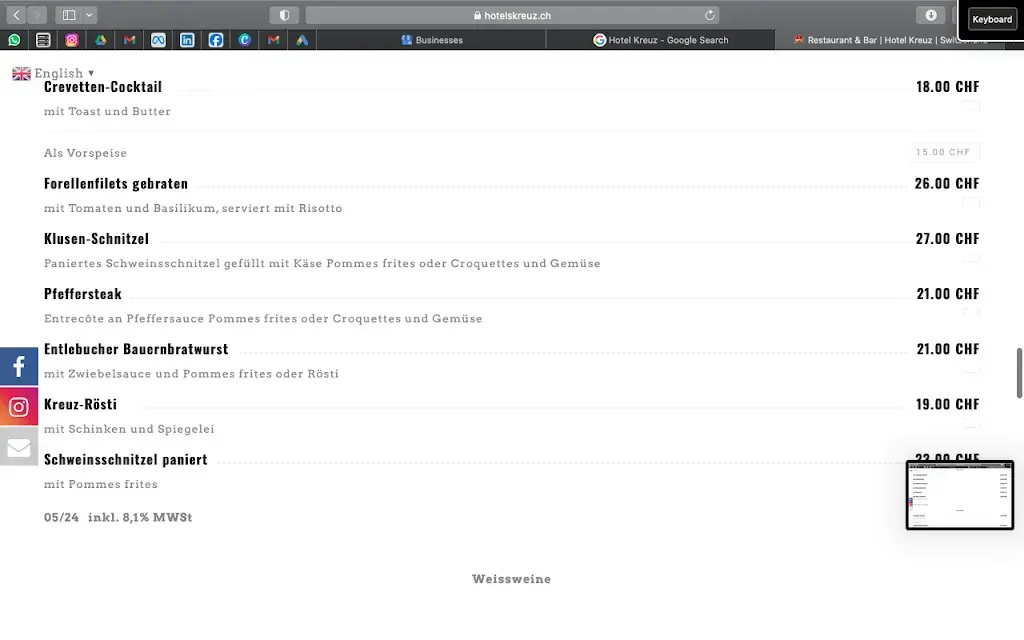Toggle the Safari sidebar

[x=69, y=15]
